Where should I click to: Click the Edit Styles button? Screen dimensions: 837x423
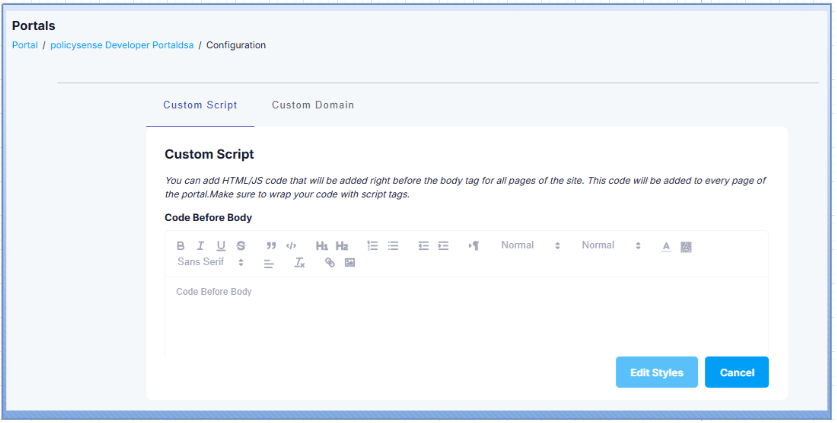656,372
